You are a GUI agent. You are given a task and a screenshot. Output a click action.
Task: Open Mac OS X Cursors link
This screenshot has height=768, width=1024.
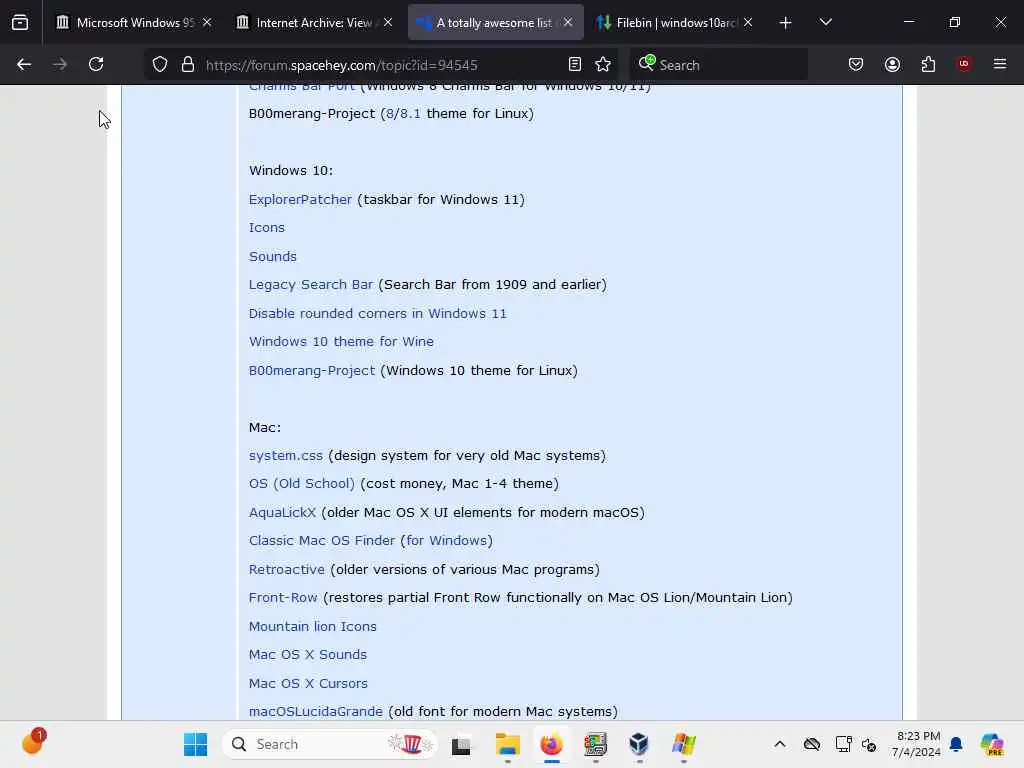coord(308,683)
